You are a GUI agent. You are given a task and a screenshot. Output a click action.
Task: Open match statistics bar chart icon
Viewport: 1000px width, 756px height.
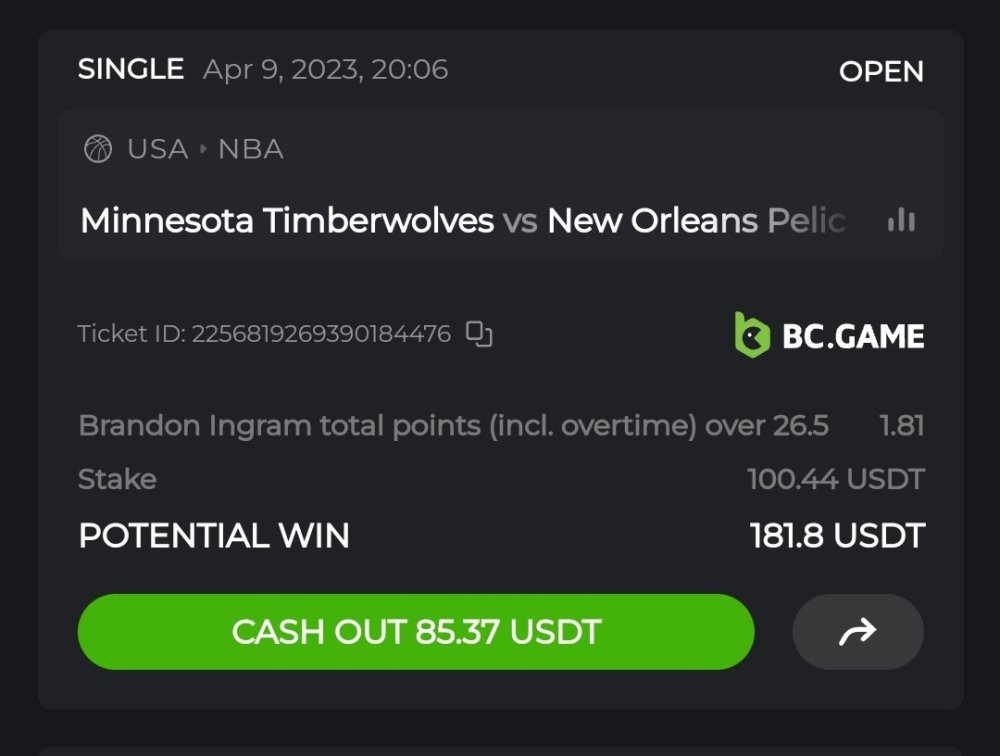(901, 221)
